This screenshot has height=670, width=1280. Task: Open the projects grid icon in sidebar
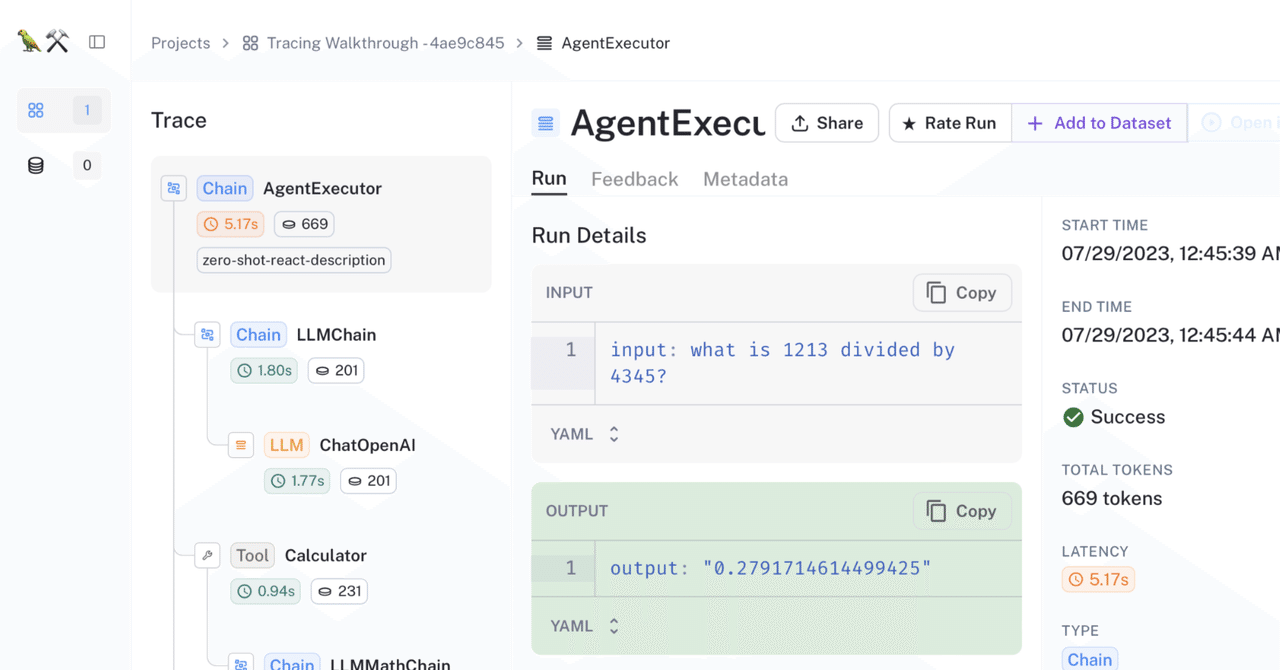(x=36, y=110)
